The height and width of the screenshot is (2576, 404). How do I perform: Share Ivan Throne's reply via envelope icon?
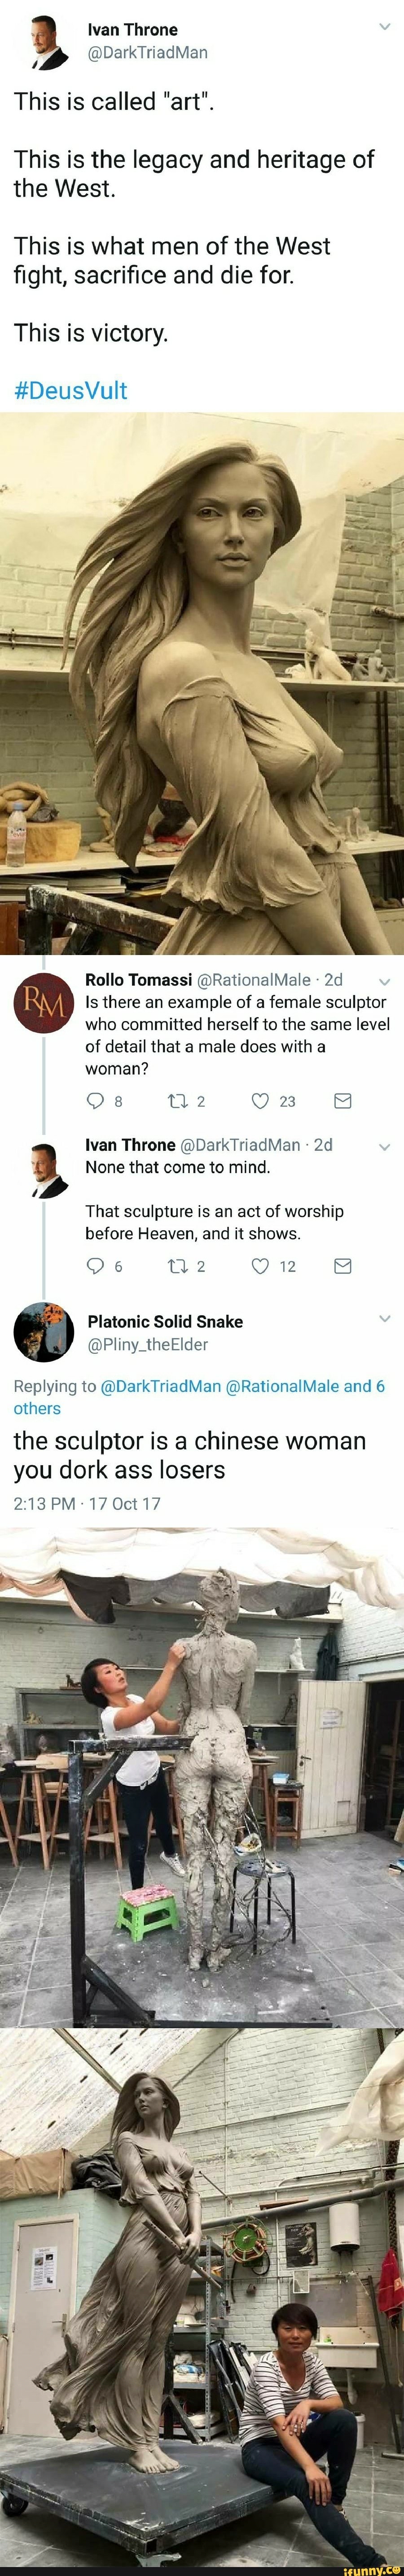click(x=342, y=1266)
